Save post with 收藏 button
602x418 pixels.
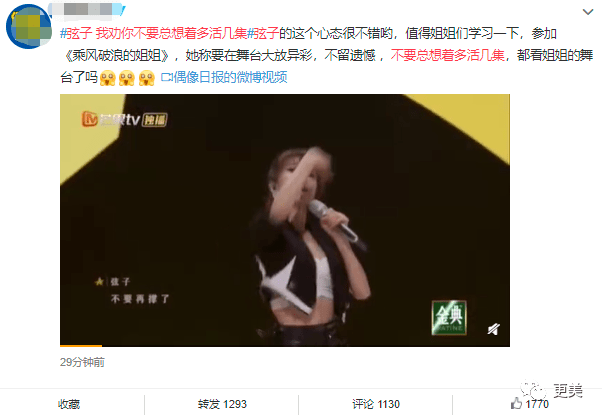(x=69, y=404)
